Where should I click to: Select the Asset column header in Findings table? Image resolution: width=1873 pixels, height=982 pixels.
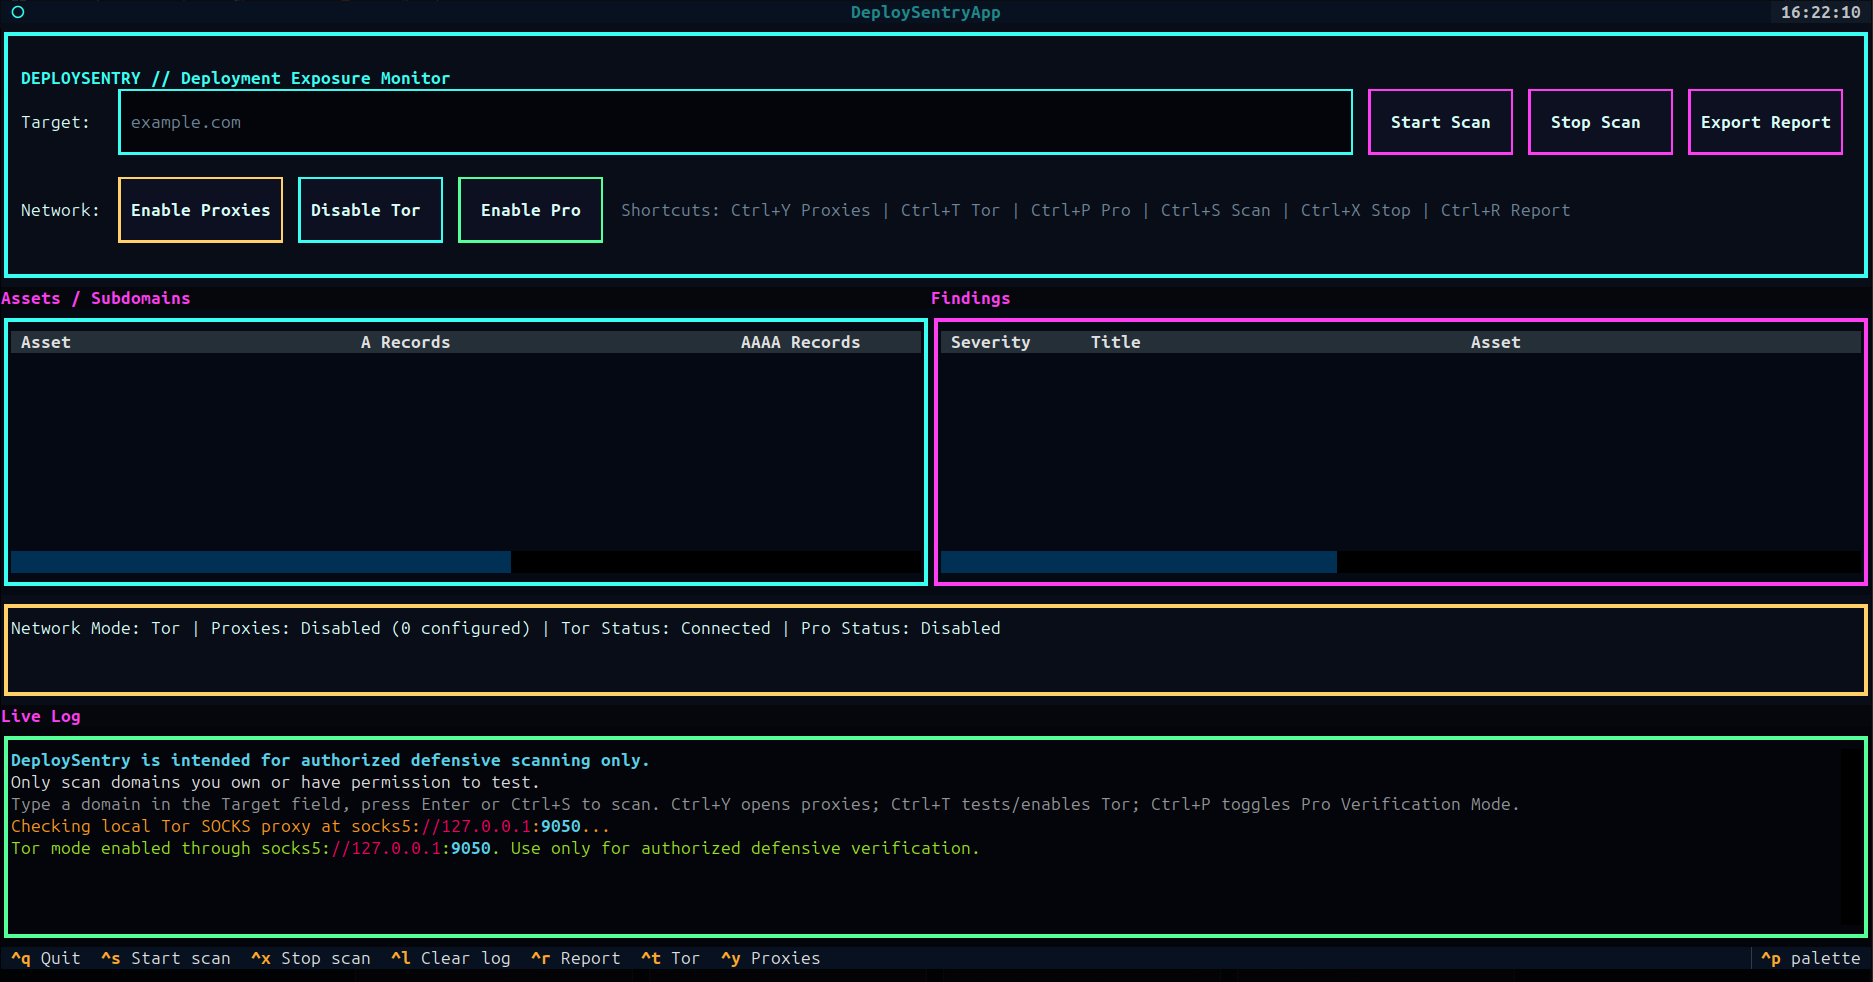tap(1495, 342)
